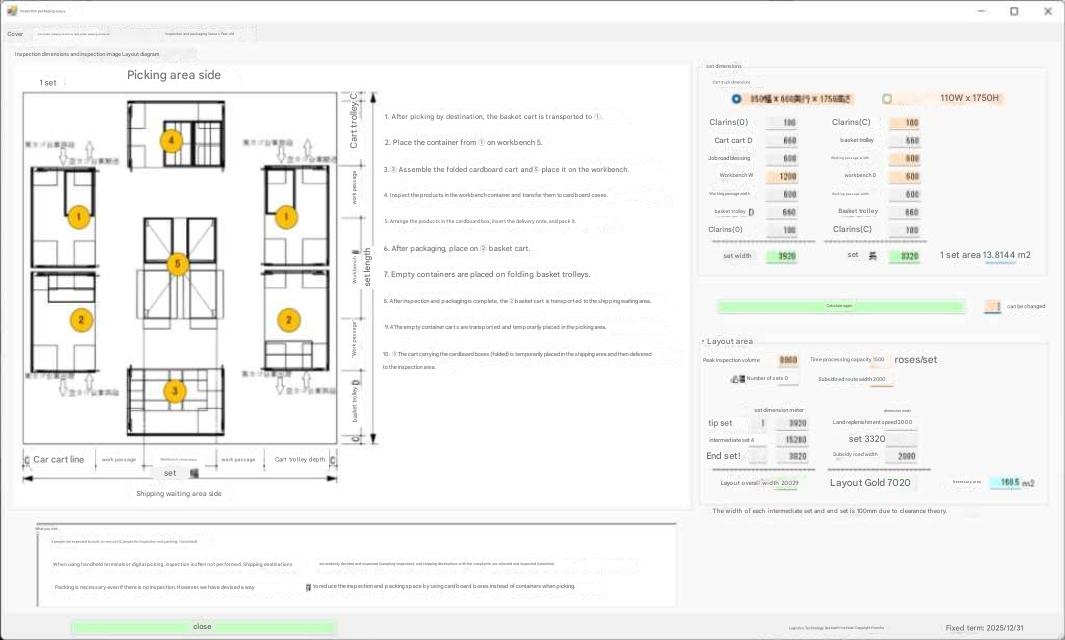The image size is (1065, 640).
Task: Click the app icon in the title bar
Action: [11, 11]
